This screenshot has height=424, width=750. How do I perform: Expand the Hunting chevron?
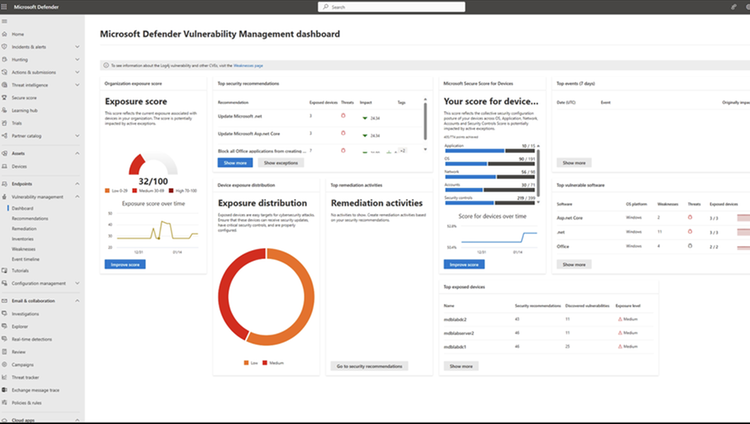coord(77,59)
